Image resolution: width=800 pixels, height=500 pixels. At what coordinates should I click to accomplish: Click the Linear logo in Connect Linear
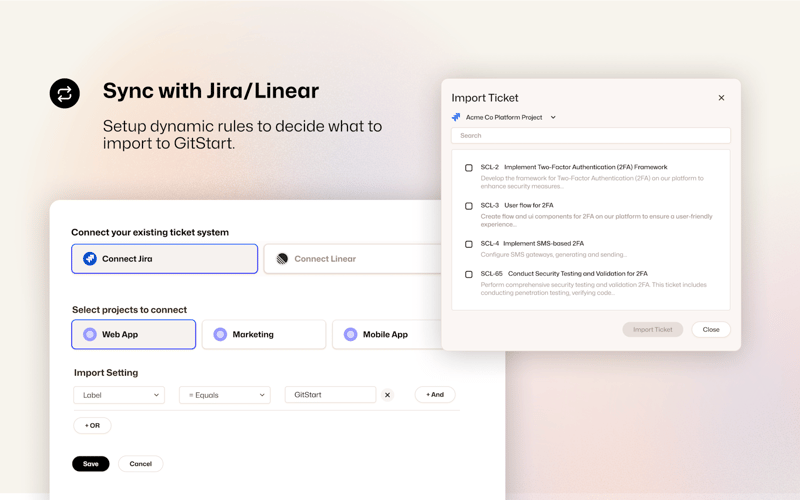click(282, 259)
